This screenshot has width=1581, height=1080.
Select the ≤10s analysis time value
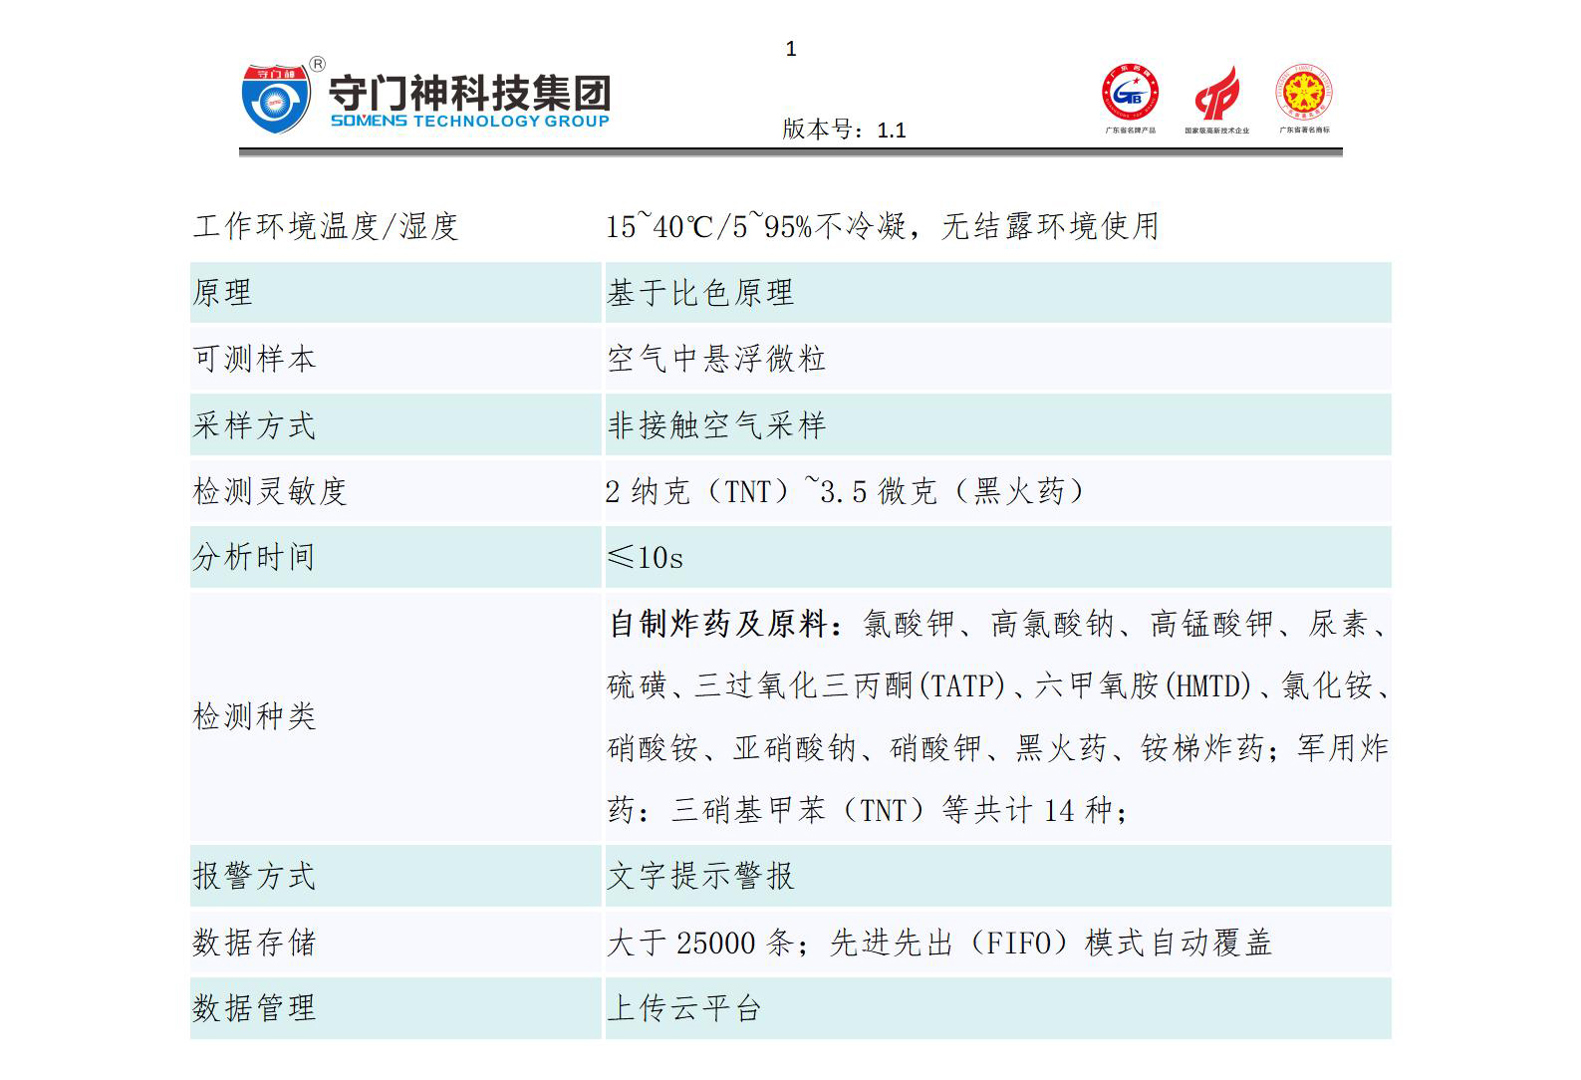(645, 558)
